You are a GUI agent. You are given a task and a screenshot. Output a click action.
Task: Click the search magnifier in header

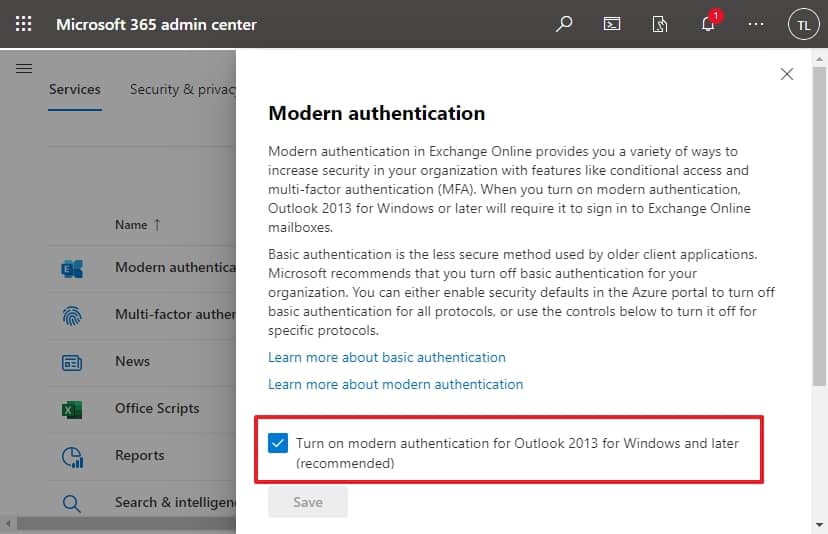click(x=564, y=24)
